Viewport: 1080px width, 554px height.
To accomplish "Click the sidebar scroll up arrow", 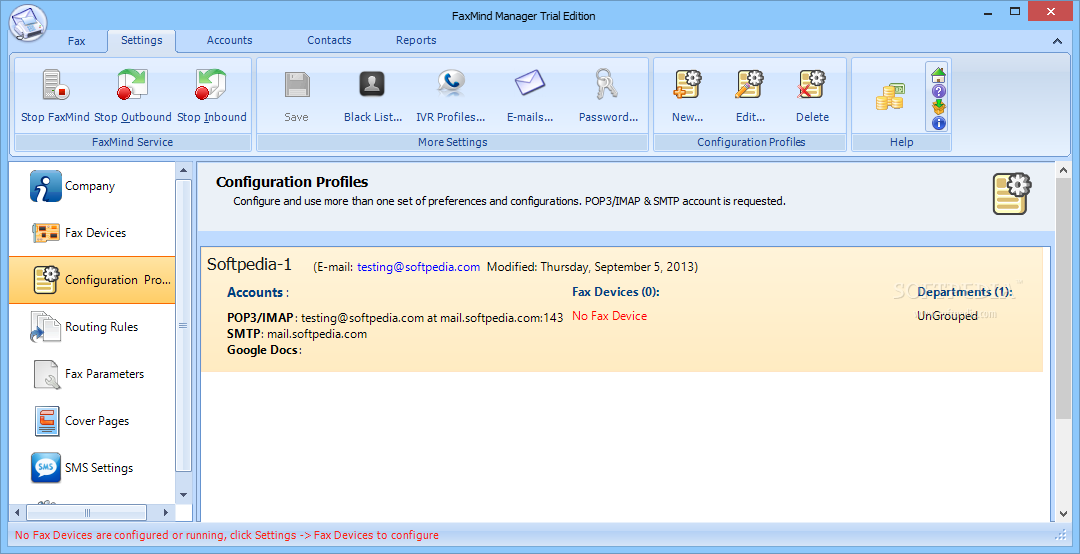I will click(x=183, y=170).
